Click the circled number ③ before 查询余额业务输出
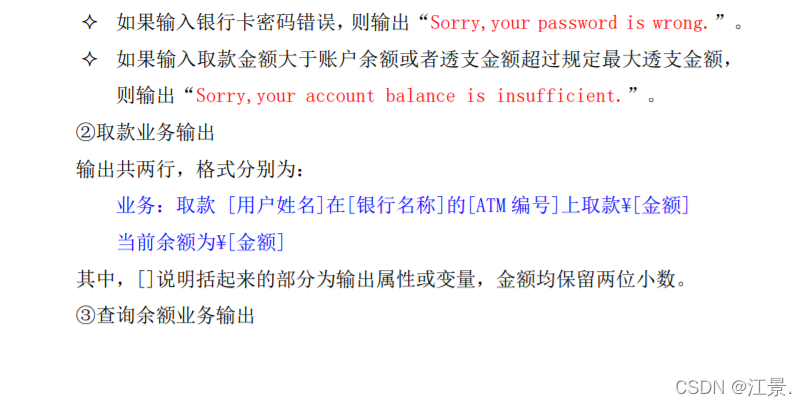Viewport: 807px width, 406px height. click(85, 315)
